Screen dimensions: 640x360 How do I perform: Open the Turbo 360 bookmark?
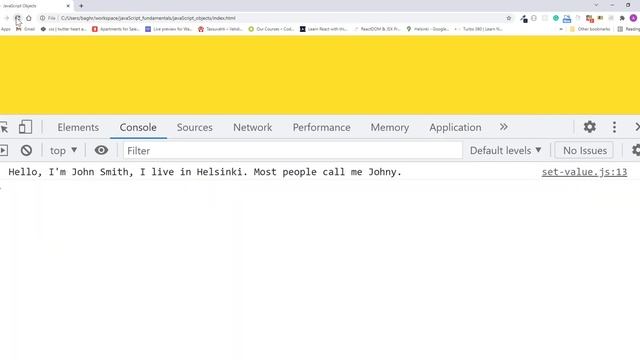(x=478, y=29)
